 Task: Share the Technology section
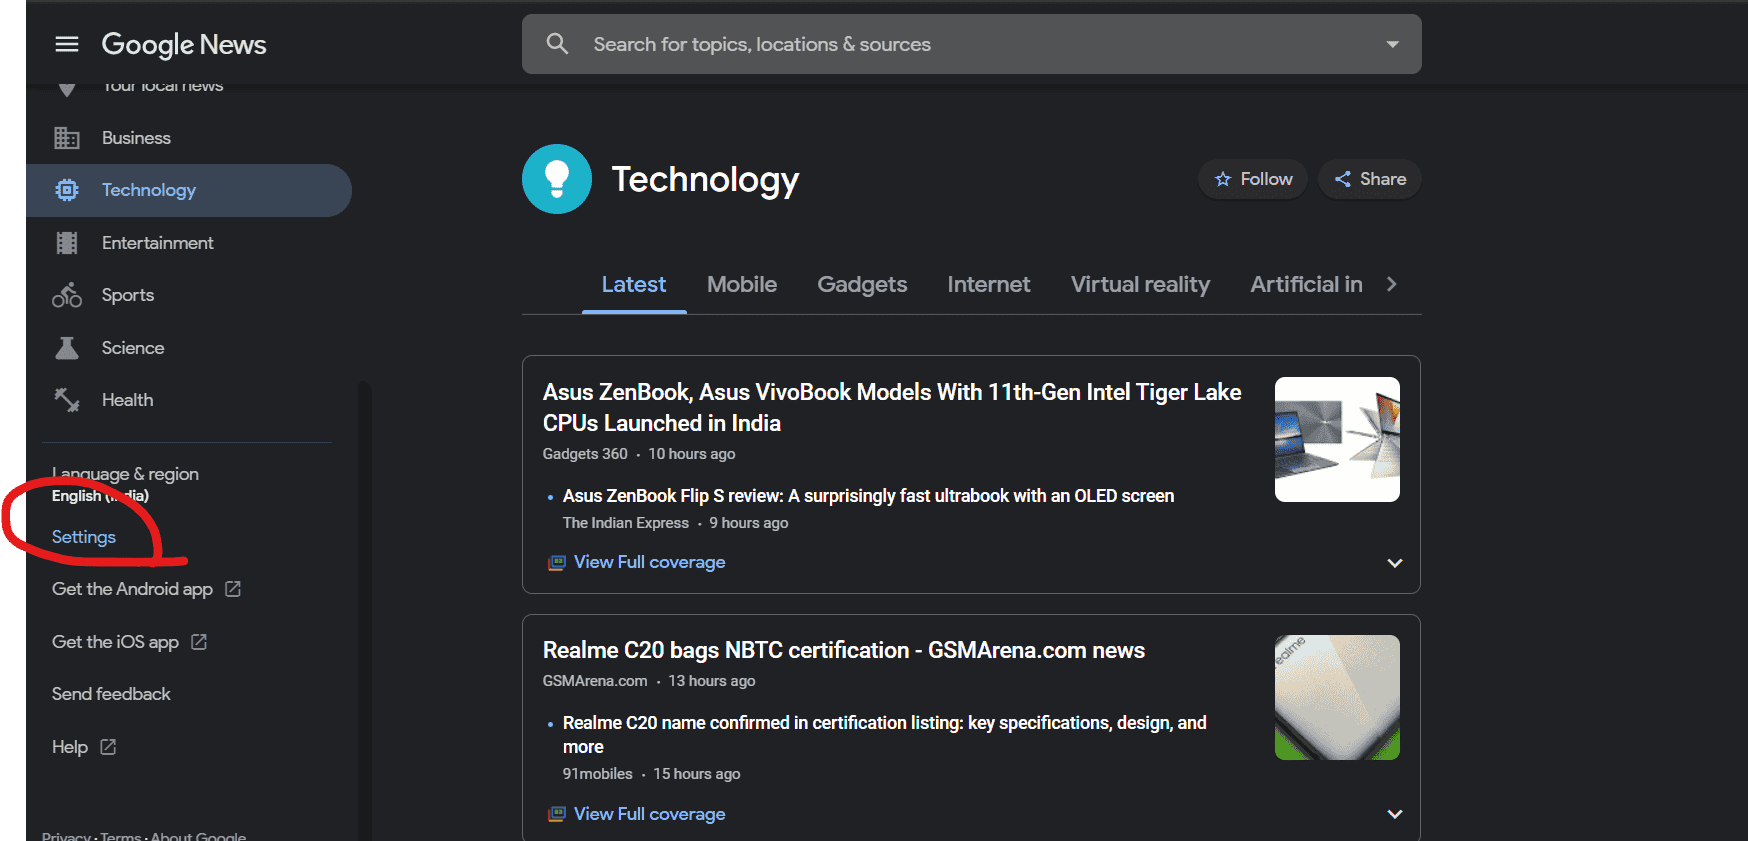(1370, 179)
